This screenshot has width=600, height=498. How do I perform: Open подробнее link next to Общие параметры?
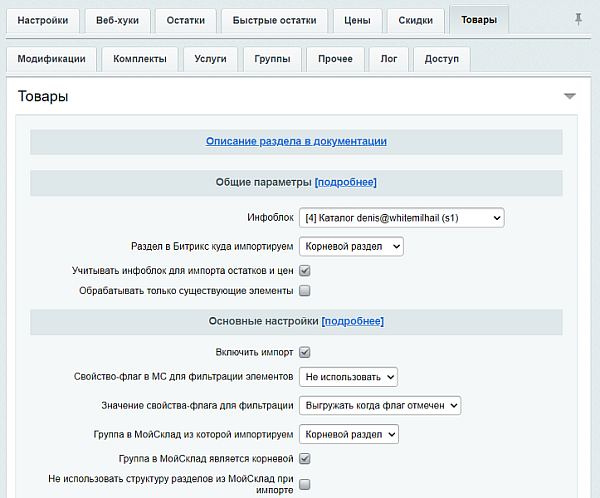coord(345,182)
